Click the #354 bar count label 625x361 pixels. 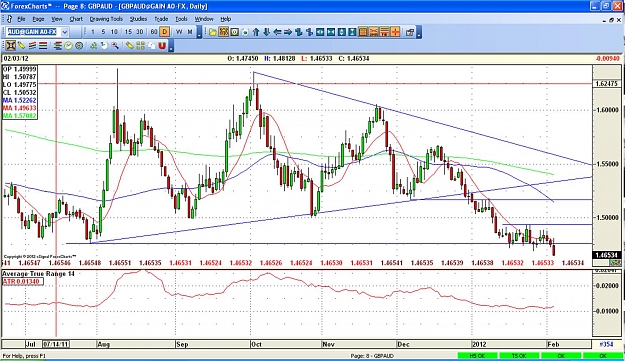[607, 344]
